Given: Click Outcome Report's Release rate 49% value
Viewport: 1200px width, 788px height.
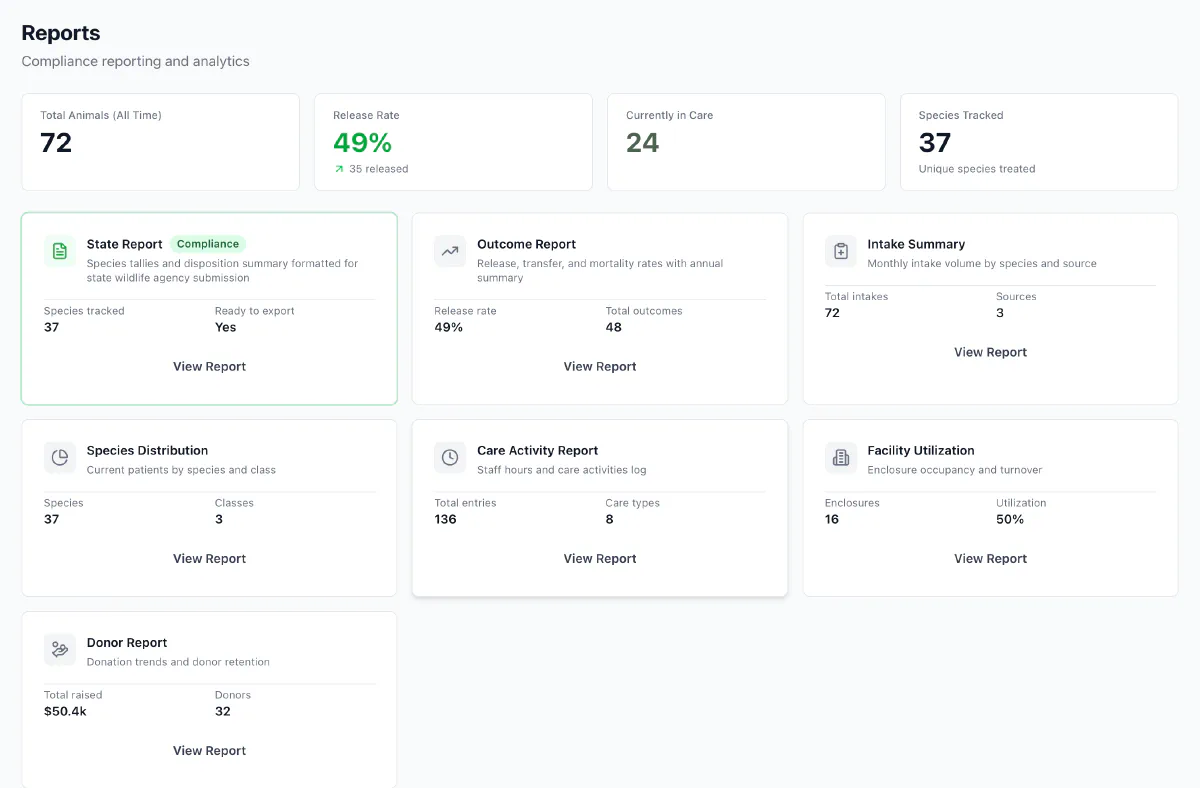Looking at the screenshot, I should pyautogui.click(x=449, y=327).
